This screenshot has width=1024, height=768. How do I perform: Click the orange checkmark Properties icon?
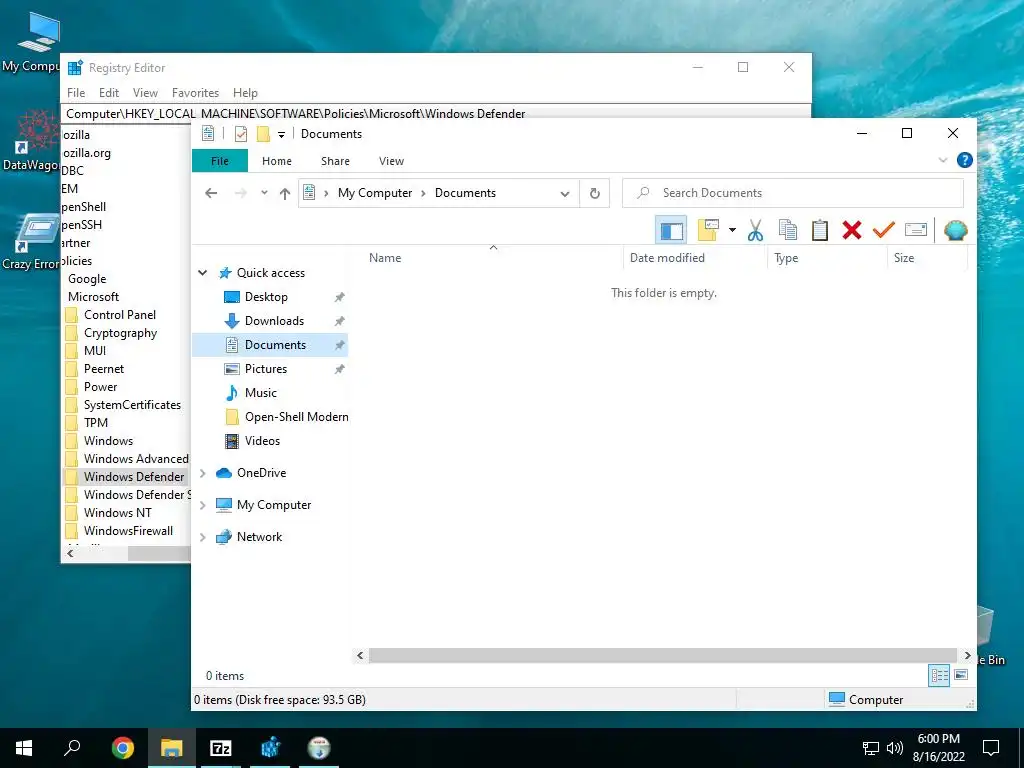tap(884, 230)
